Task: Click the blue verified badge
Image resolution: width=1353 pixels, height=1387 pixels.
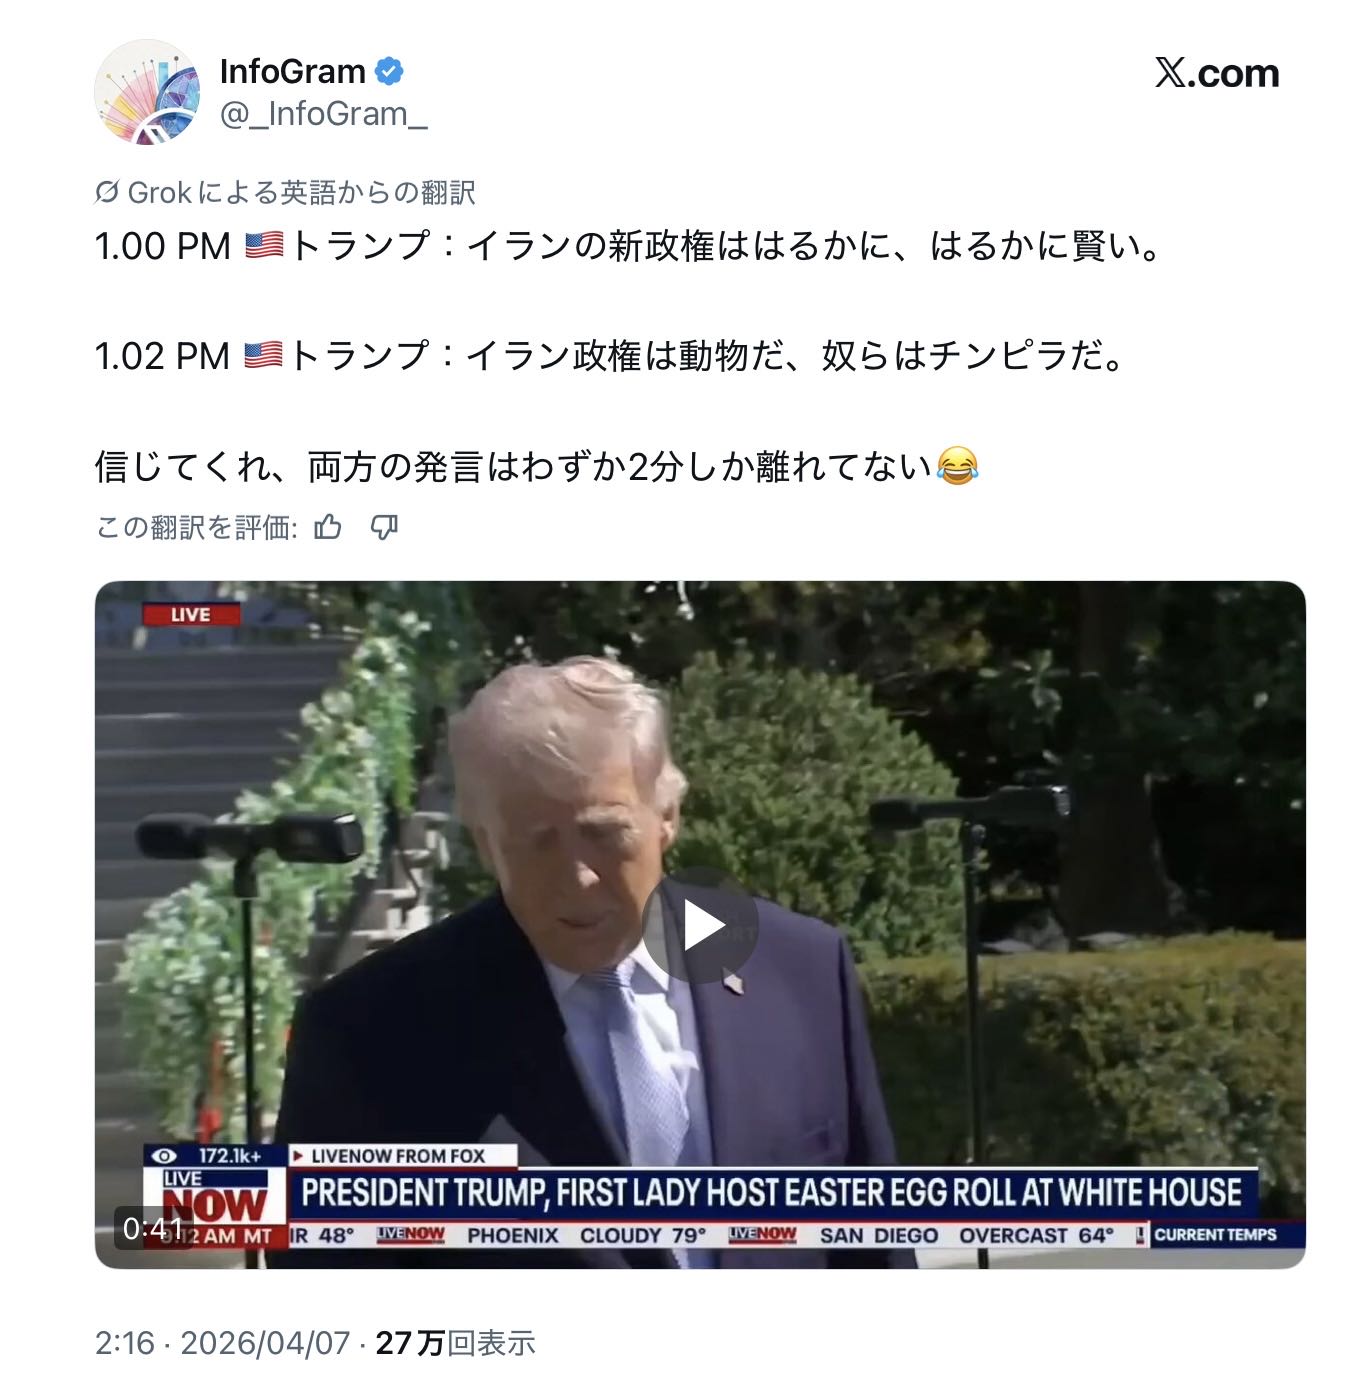Action: coord(389,72)
